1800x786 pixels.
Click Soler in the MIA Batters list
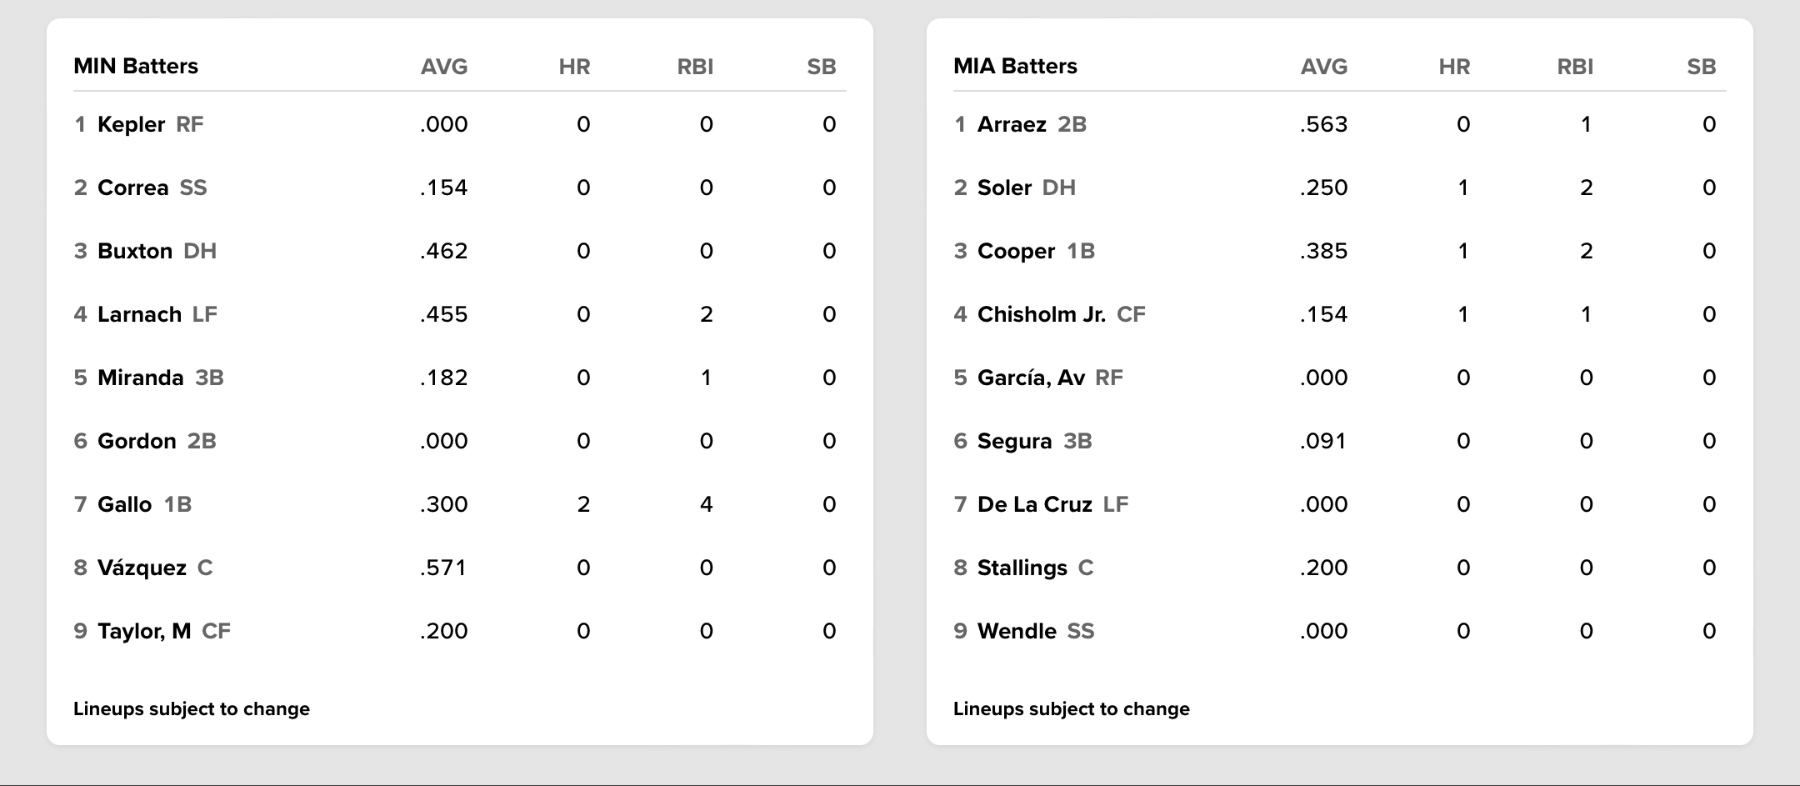coord(1004,188)
